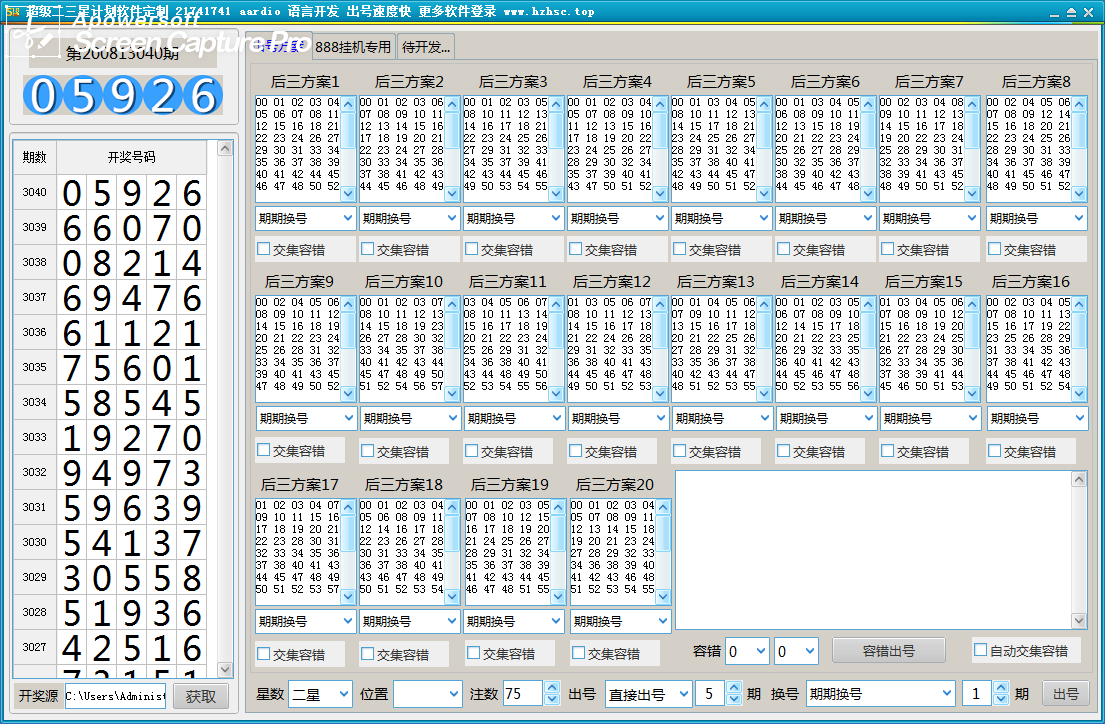Open the 直接出号 dropdown
Viewport: 1105px width, 724px height.
tap(648, 694)
